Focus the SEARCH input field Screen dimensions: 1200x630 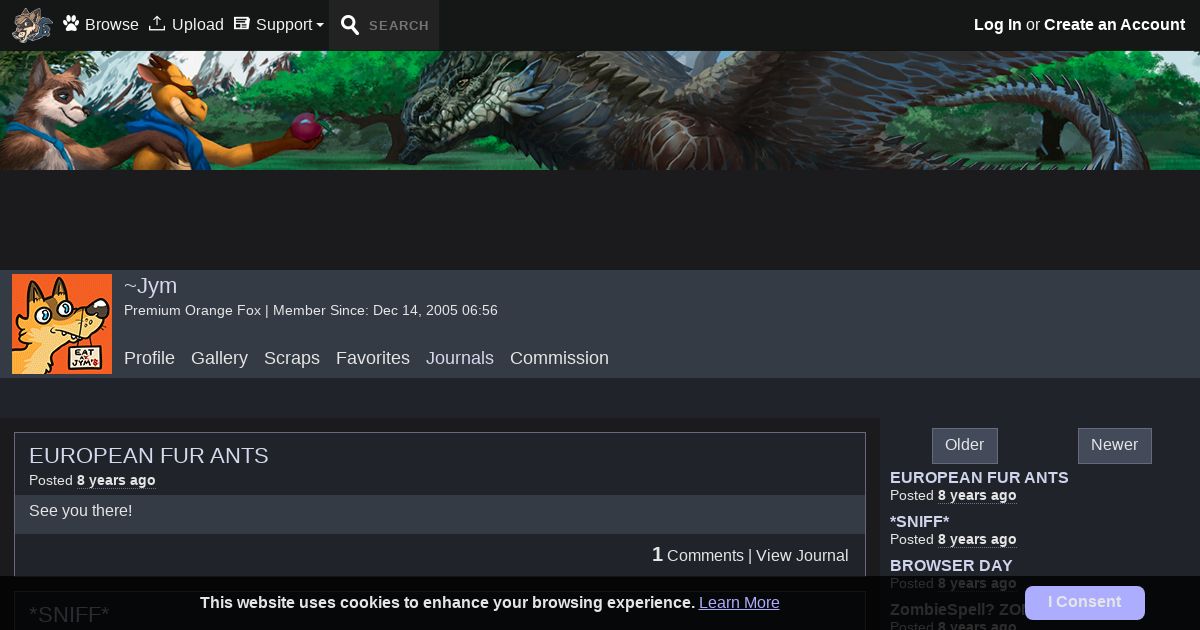[x=399, y=25]
